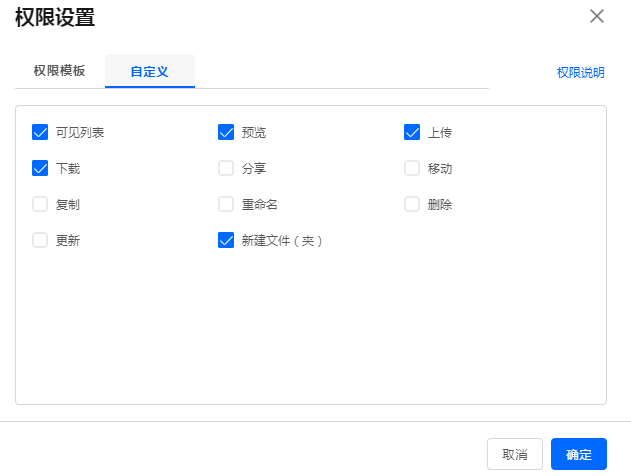Screen dimensions: 631x476
Task: Enable the 复制 permission
Action: pos(40,204)
